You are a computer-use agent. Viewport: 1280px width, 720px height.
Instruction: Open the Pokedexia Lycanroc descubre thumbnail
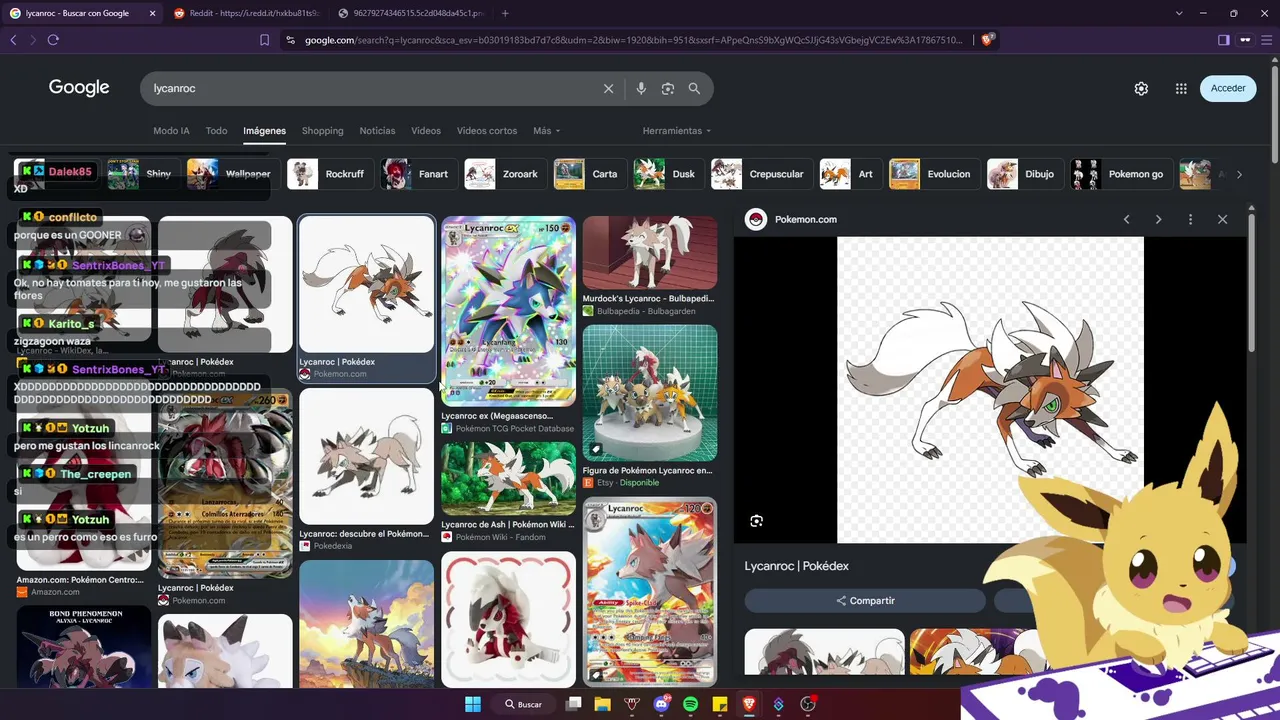pyautogui.click(x=367, y=456)
